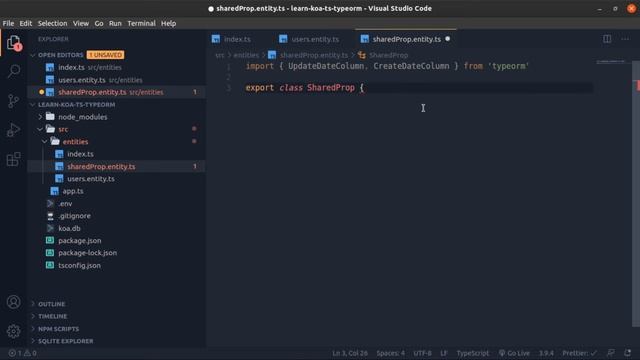Click LF end of line selector
The height and width of the screenshot is (360, 640).
click(444, 353)
